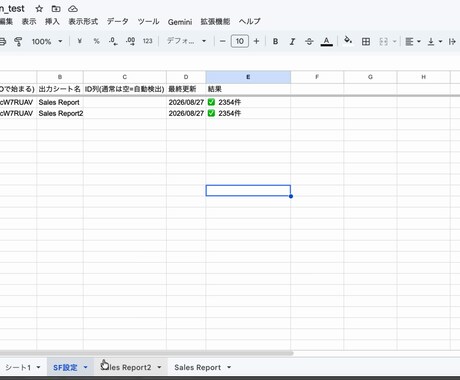The image size is (460, 380).
Task: Open the 表示形式 menu
Action: tap(83, 22)
